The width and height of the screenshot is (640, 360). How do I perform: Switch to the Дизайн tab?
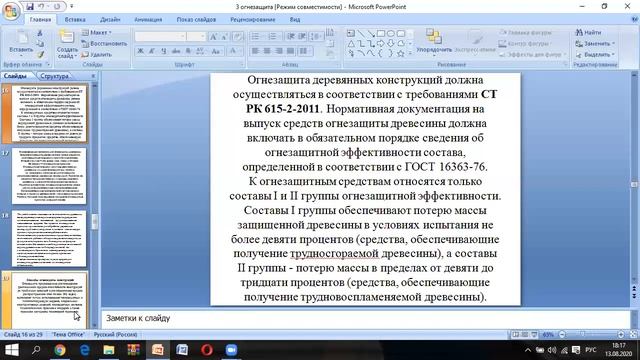click(x=110, y=20)
